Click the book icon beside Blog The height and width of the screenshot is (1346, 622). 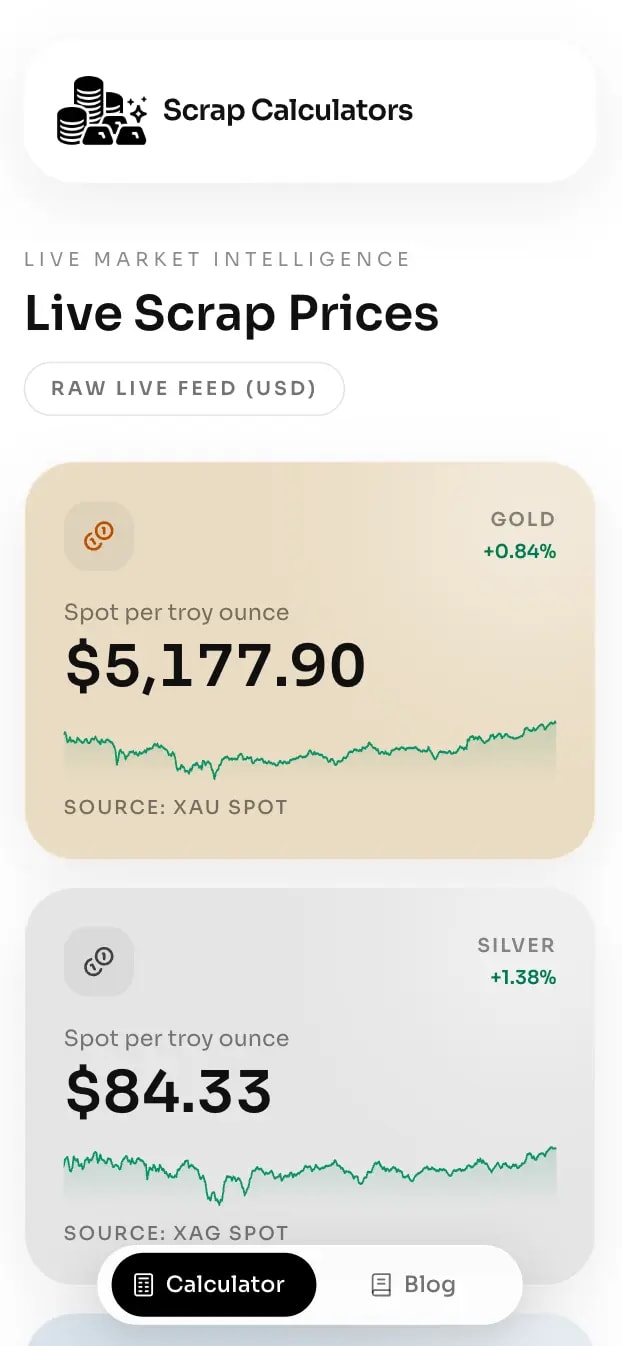coord(381,1285)
